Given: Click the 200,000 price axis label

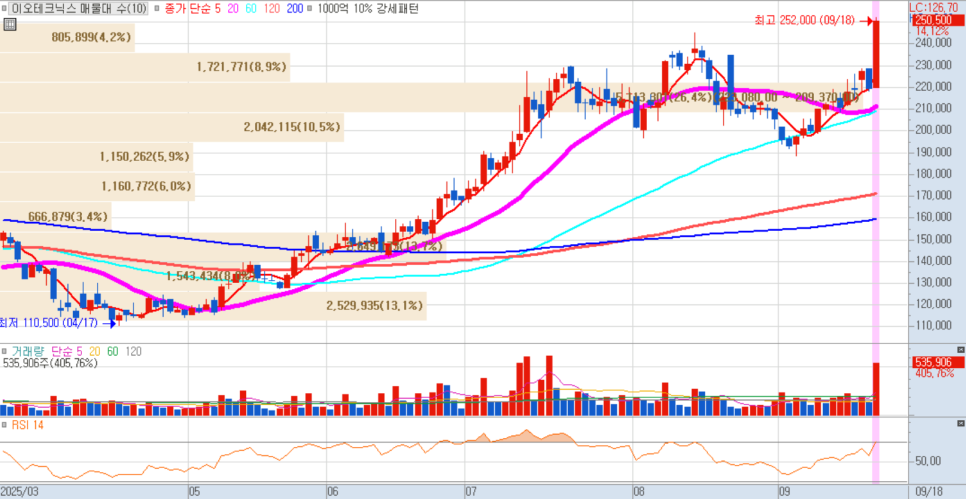Looking at the screenshot, I should coord(932,130).
